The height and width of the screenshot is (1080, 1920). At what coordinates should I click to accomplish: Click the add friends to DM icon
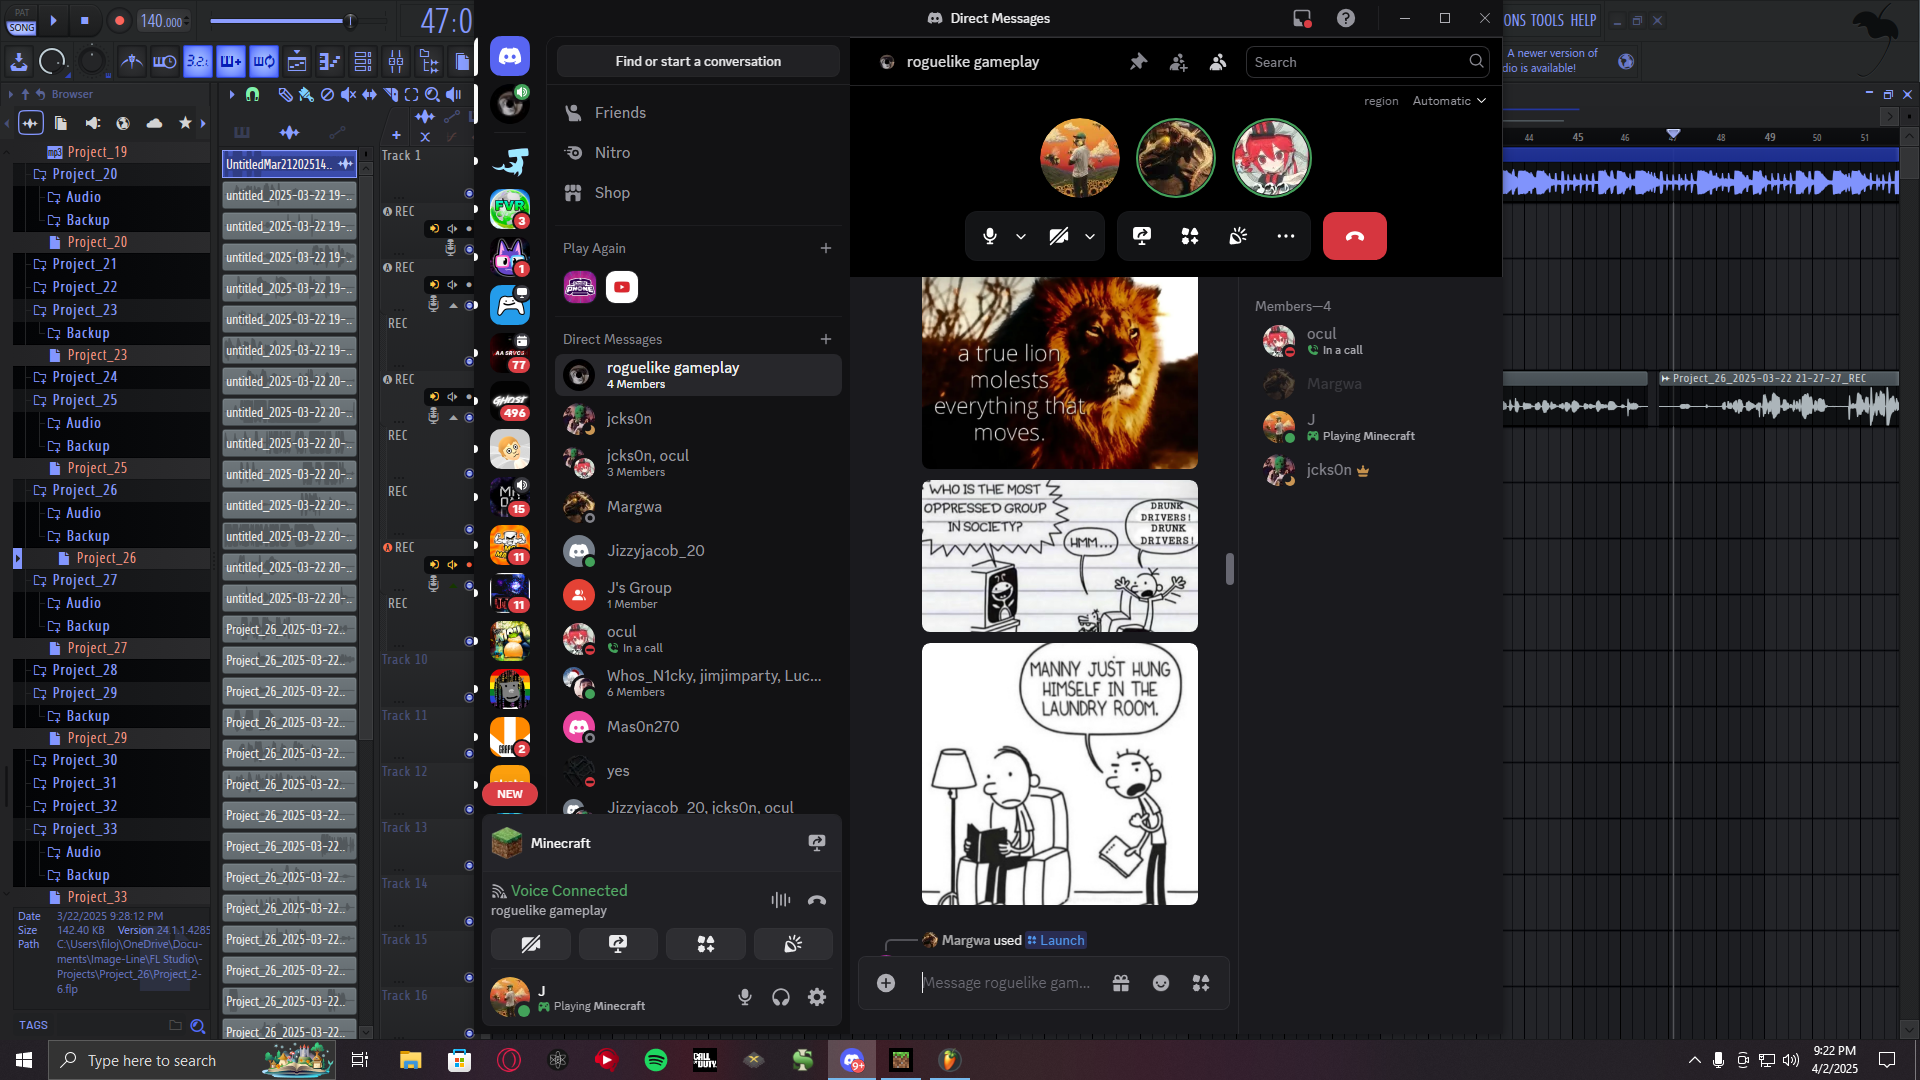point(1178,62)
